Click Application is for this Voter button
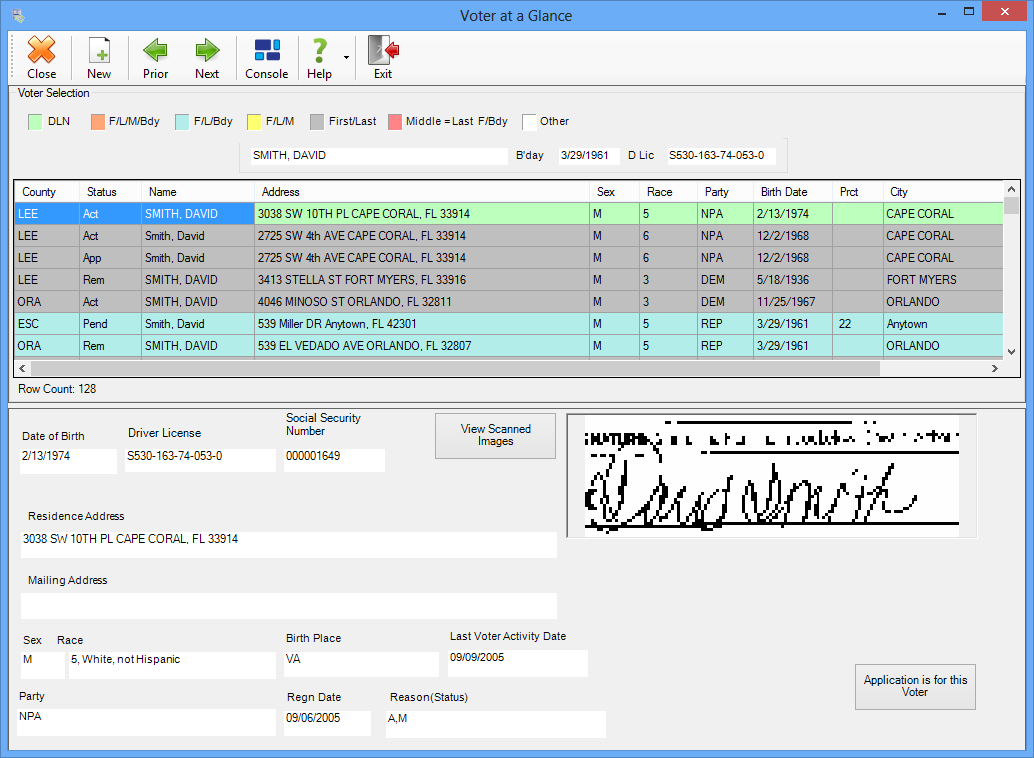The width and height of the screenshot is (1034, 758). coord(915,687)
